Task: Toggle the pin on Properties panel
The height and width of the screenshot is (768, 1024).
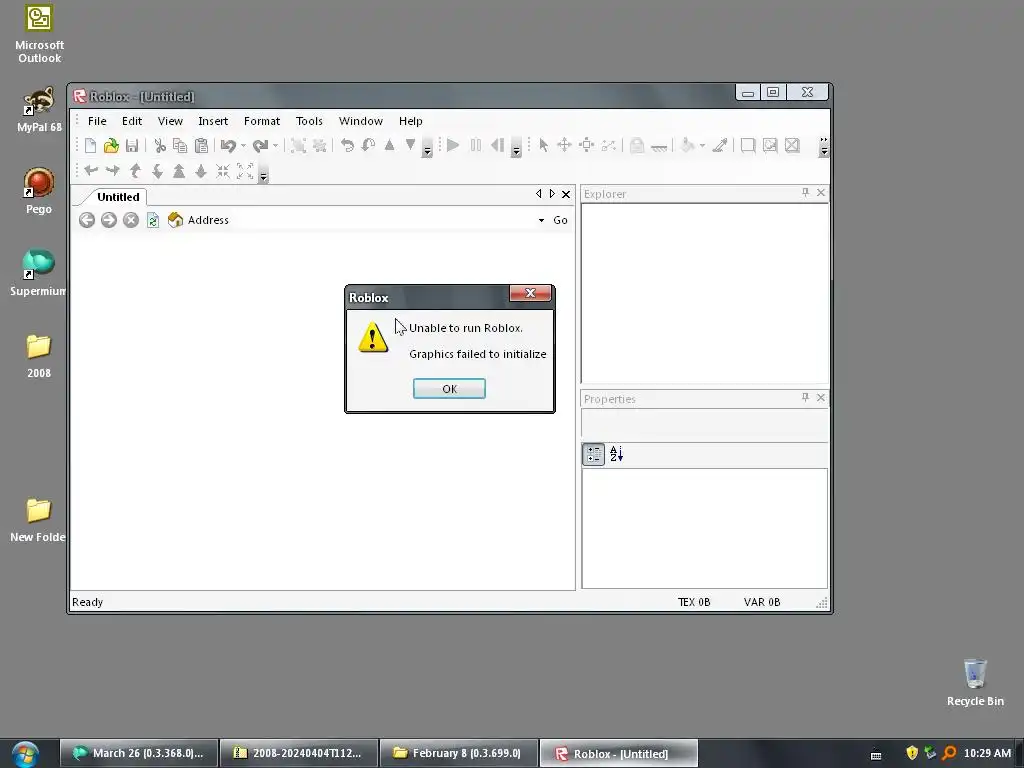Action: (805, 397)
